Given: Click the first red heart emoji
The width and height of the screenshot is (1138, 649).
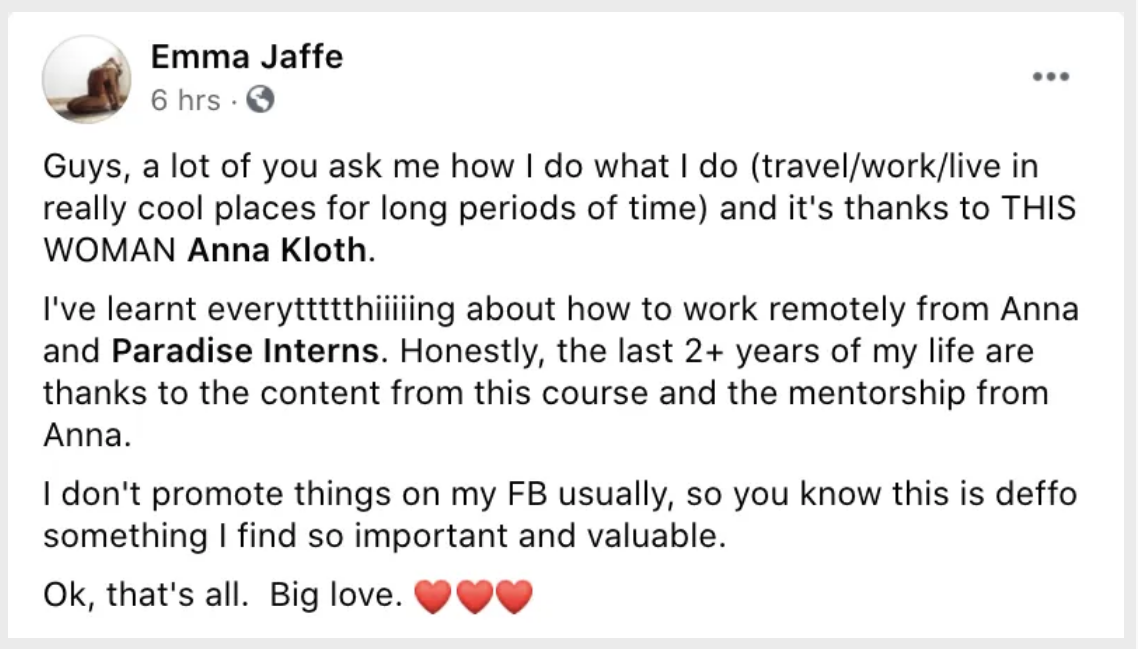Looking at the screenshot, I should (x=433, y=597).
